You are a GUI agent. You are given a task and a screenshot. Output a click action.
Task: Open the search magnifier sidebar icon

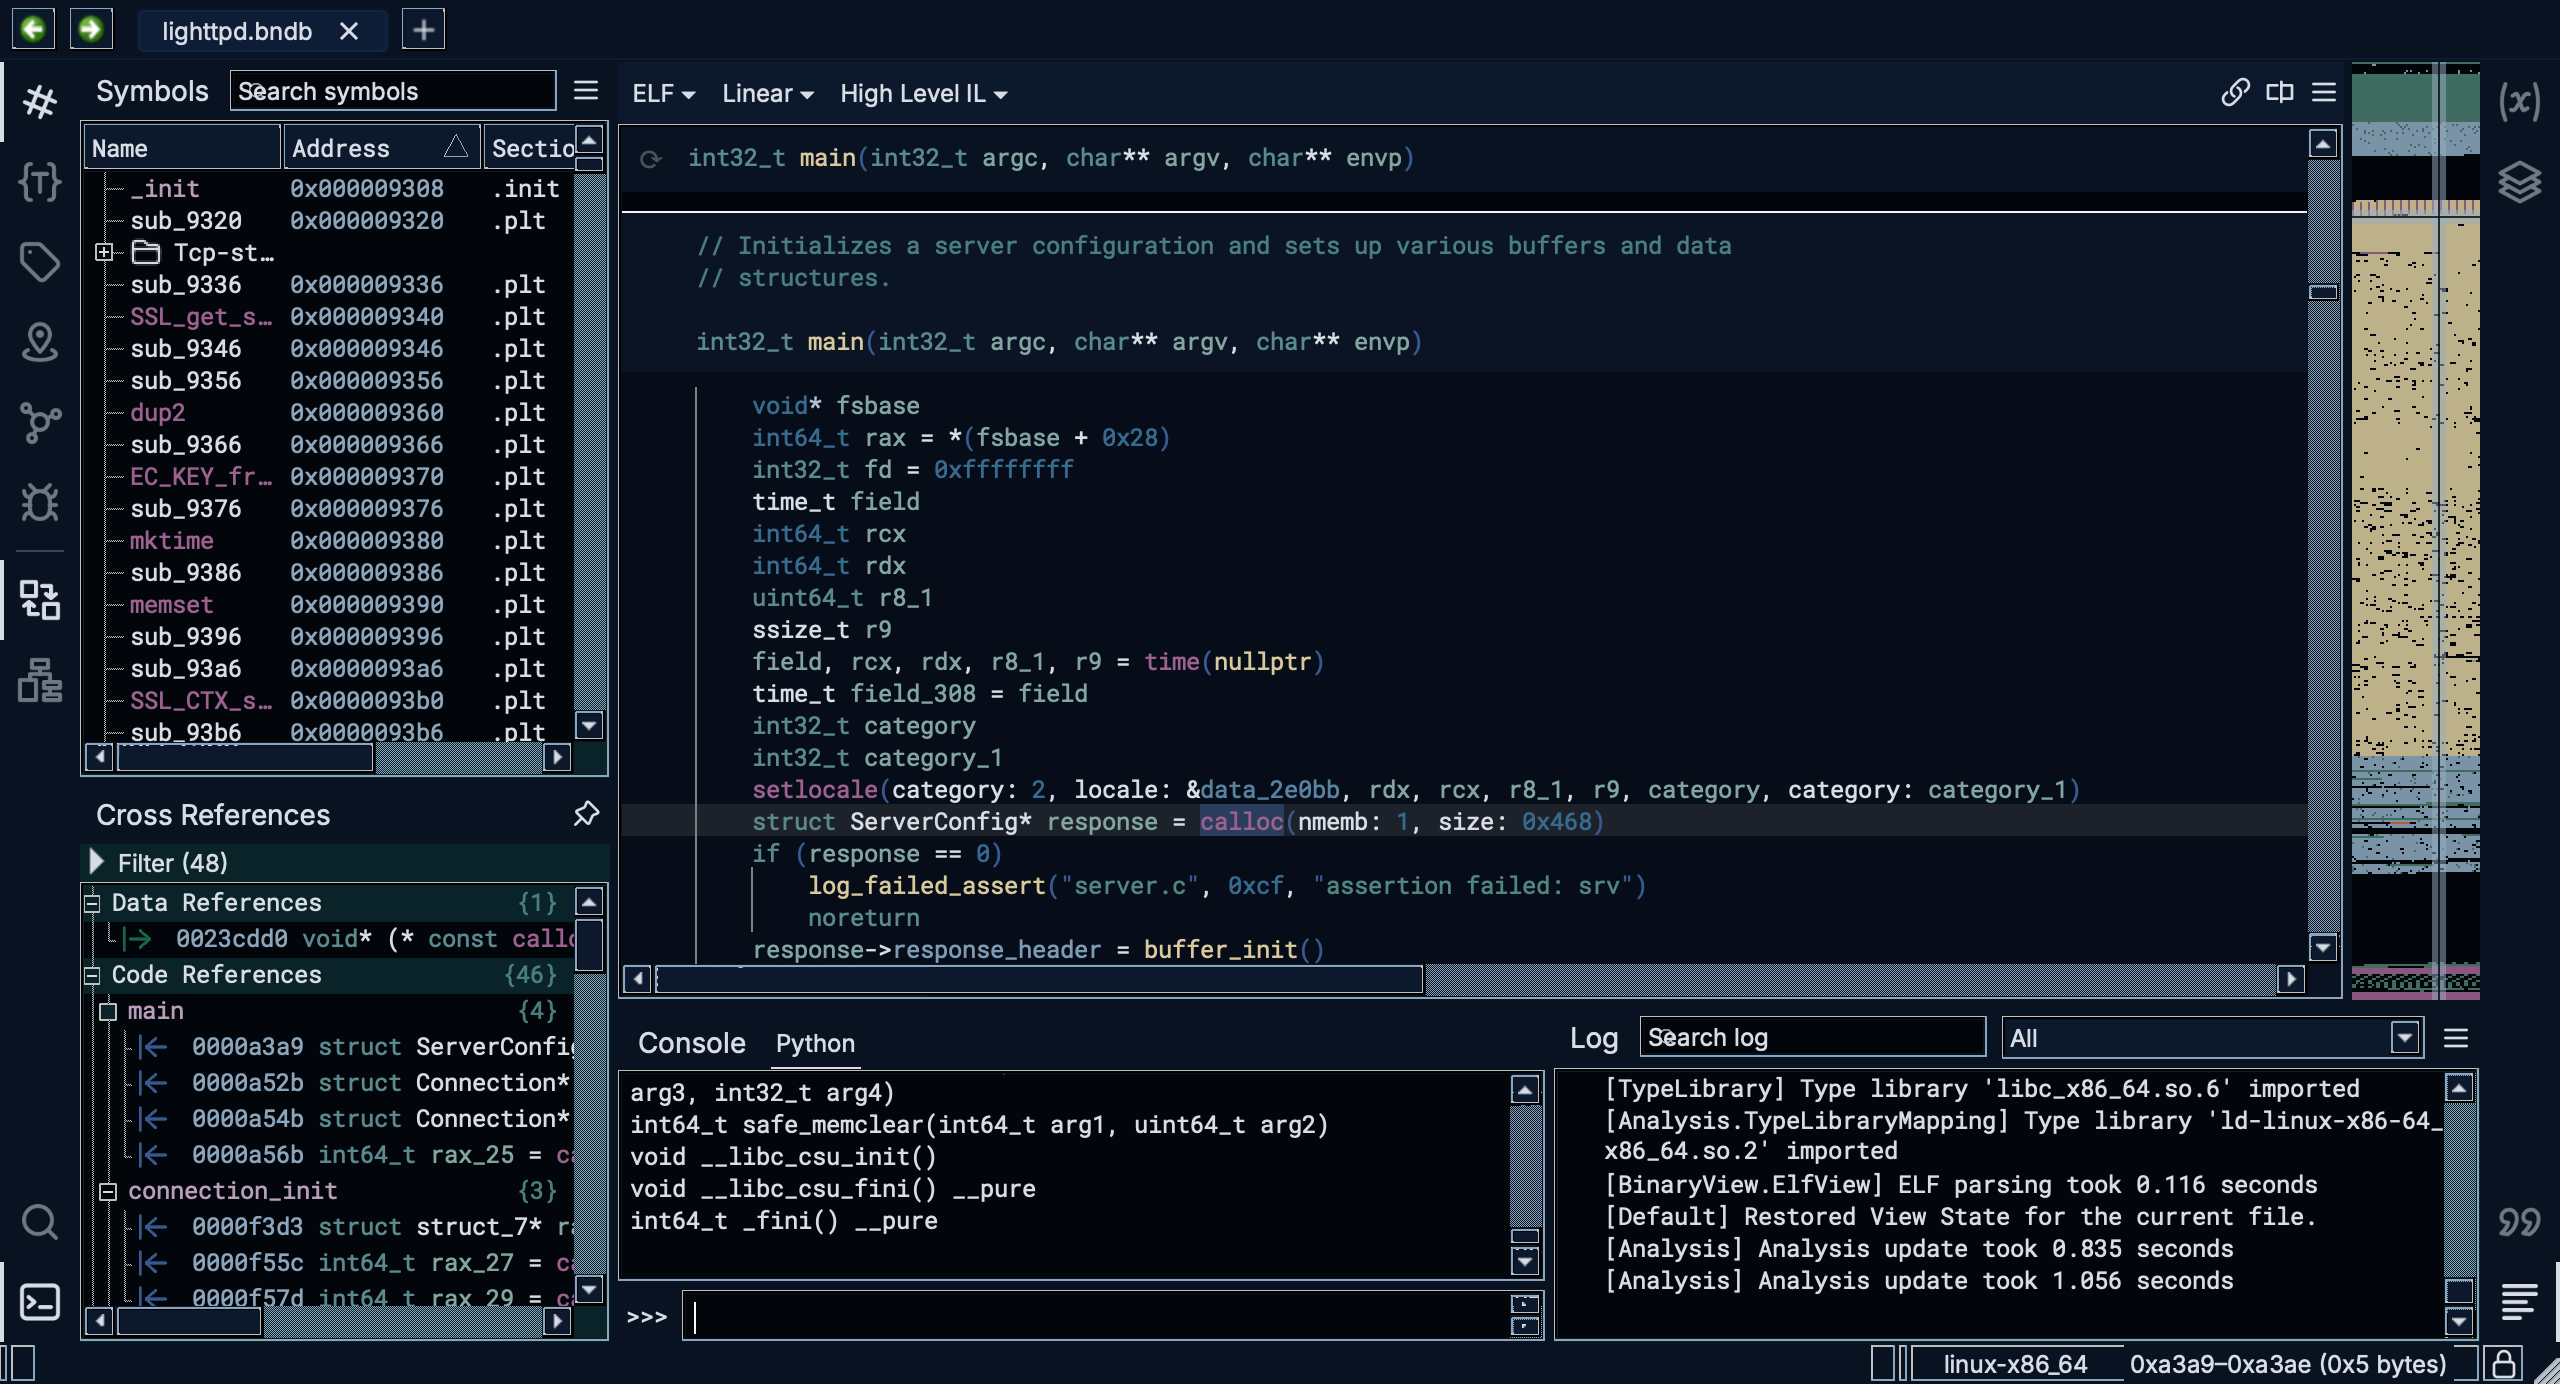click(40, 1222)
